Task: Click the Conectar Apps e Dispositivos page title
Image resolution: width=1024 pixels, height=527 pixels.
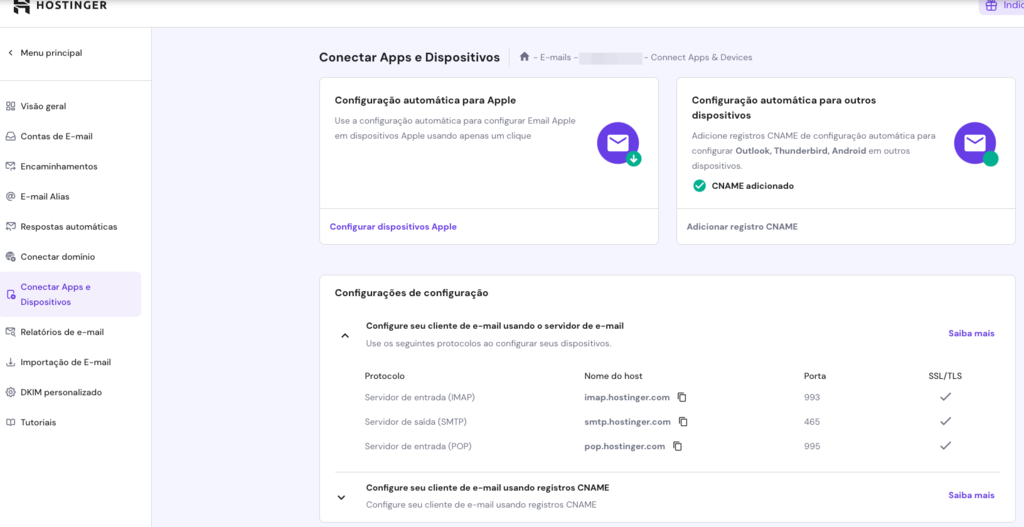Action: coord(409,57)
